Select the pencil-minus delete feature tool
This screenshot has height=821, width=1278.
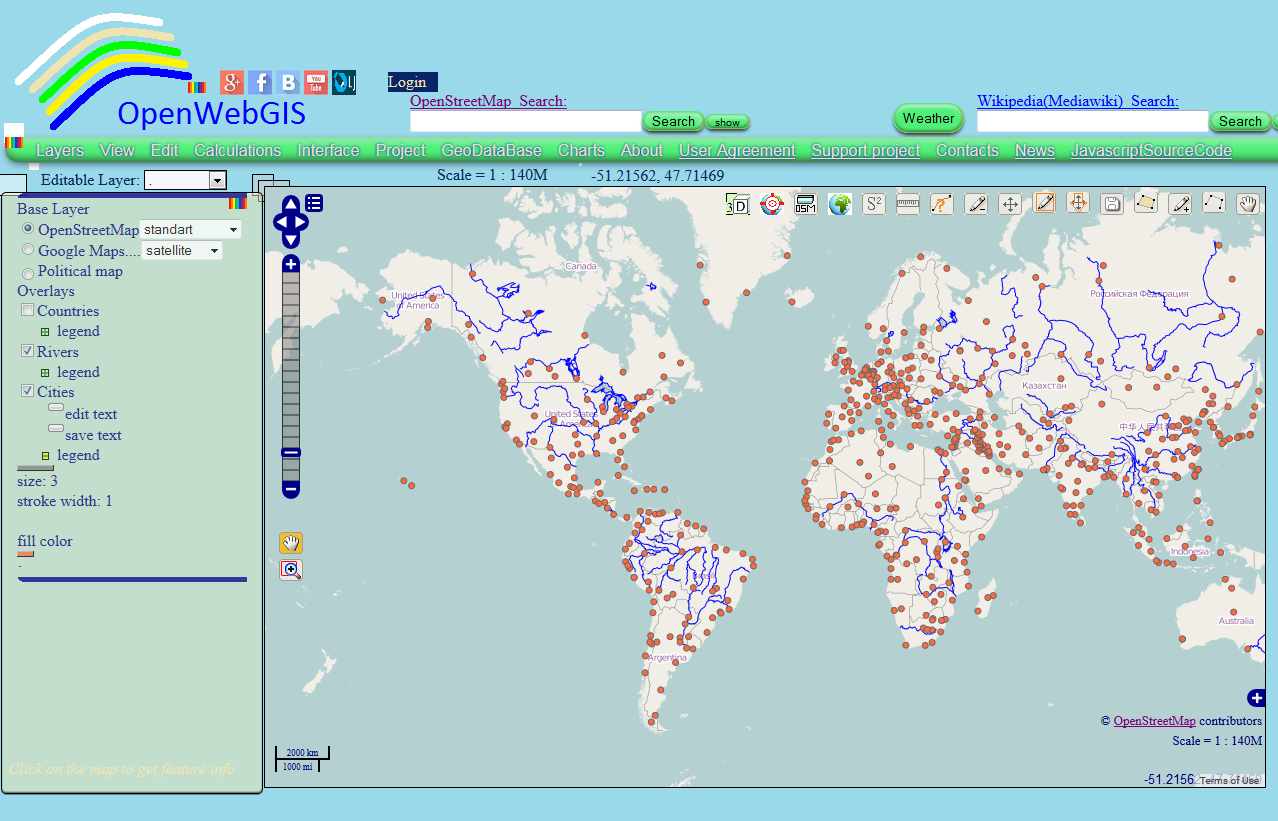pos(976,204)
